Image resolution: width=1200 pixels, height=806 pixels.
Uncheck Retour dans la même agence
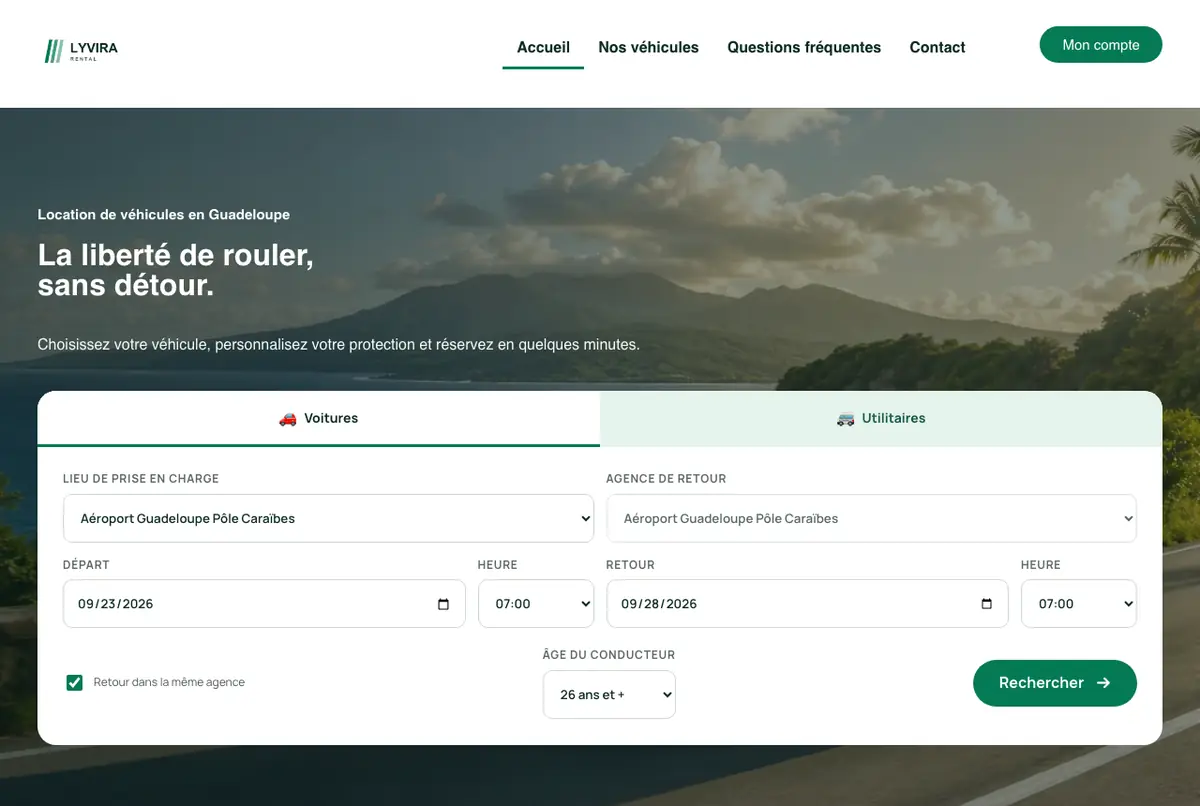click(x=74, y=682)
